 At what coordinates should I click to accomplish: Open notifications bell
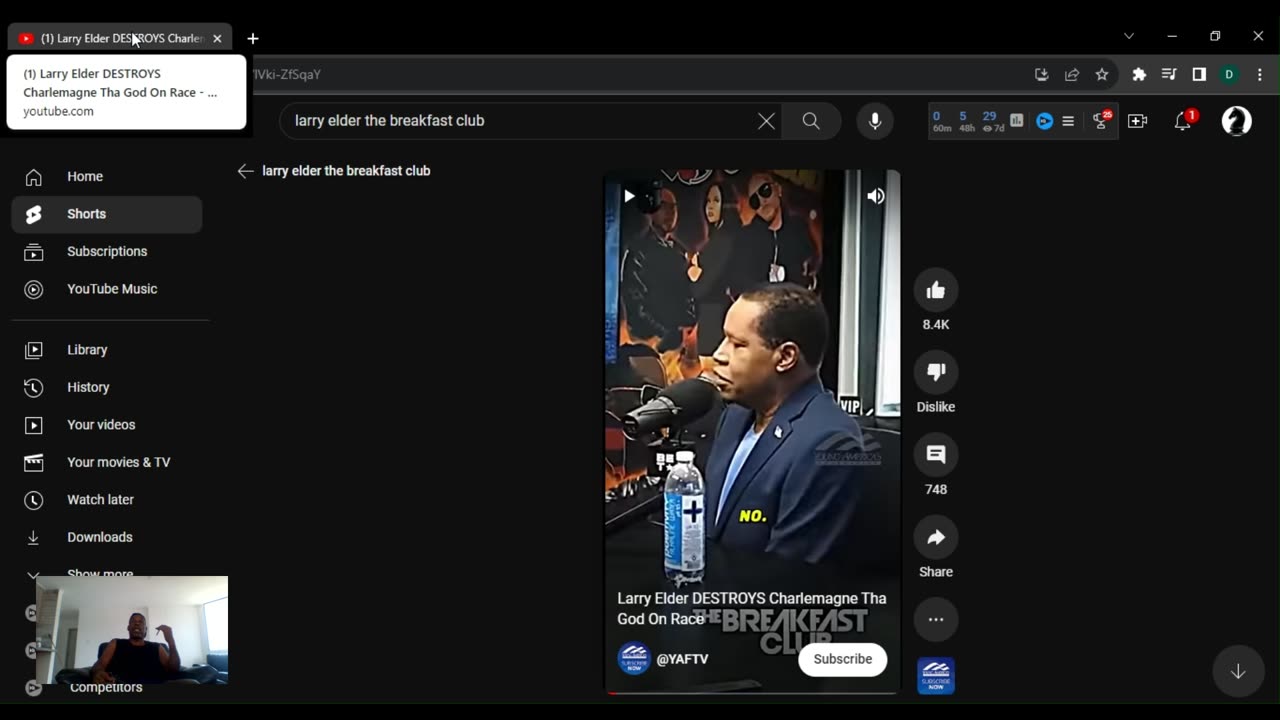(1183, 121)
